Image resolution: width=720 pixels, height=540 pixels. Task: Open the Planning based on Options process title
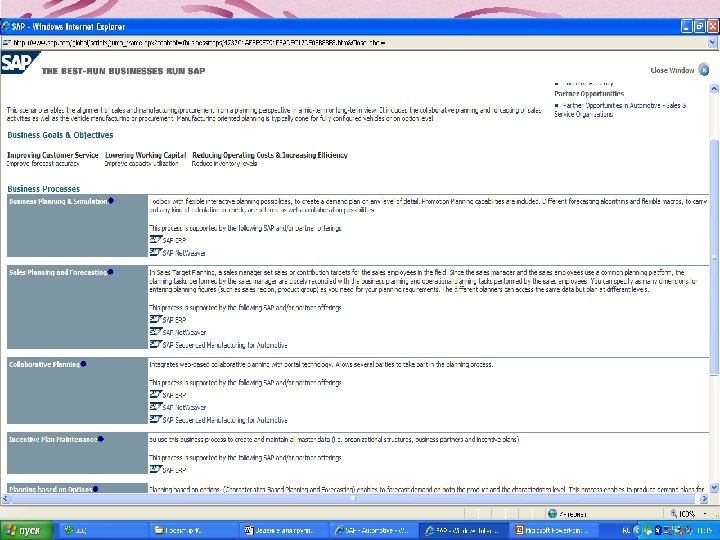[x=51, y=489]
